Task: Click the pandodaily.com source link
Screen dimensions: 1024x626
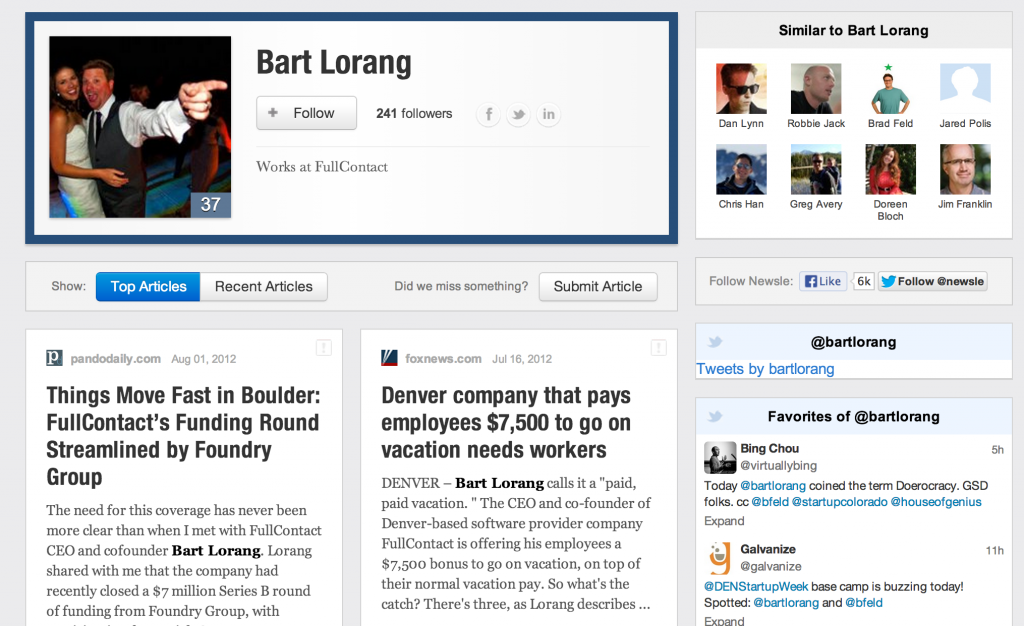Action: 116,358
